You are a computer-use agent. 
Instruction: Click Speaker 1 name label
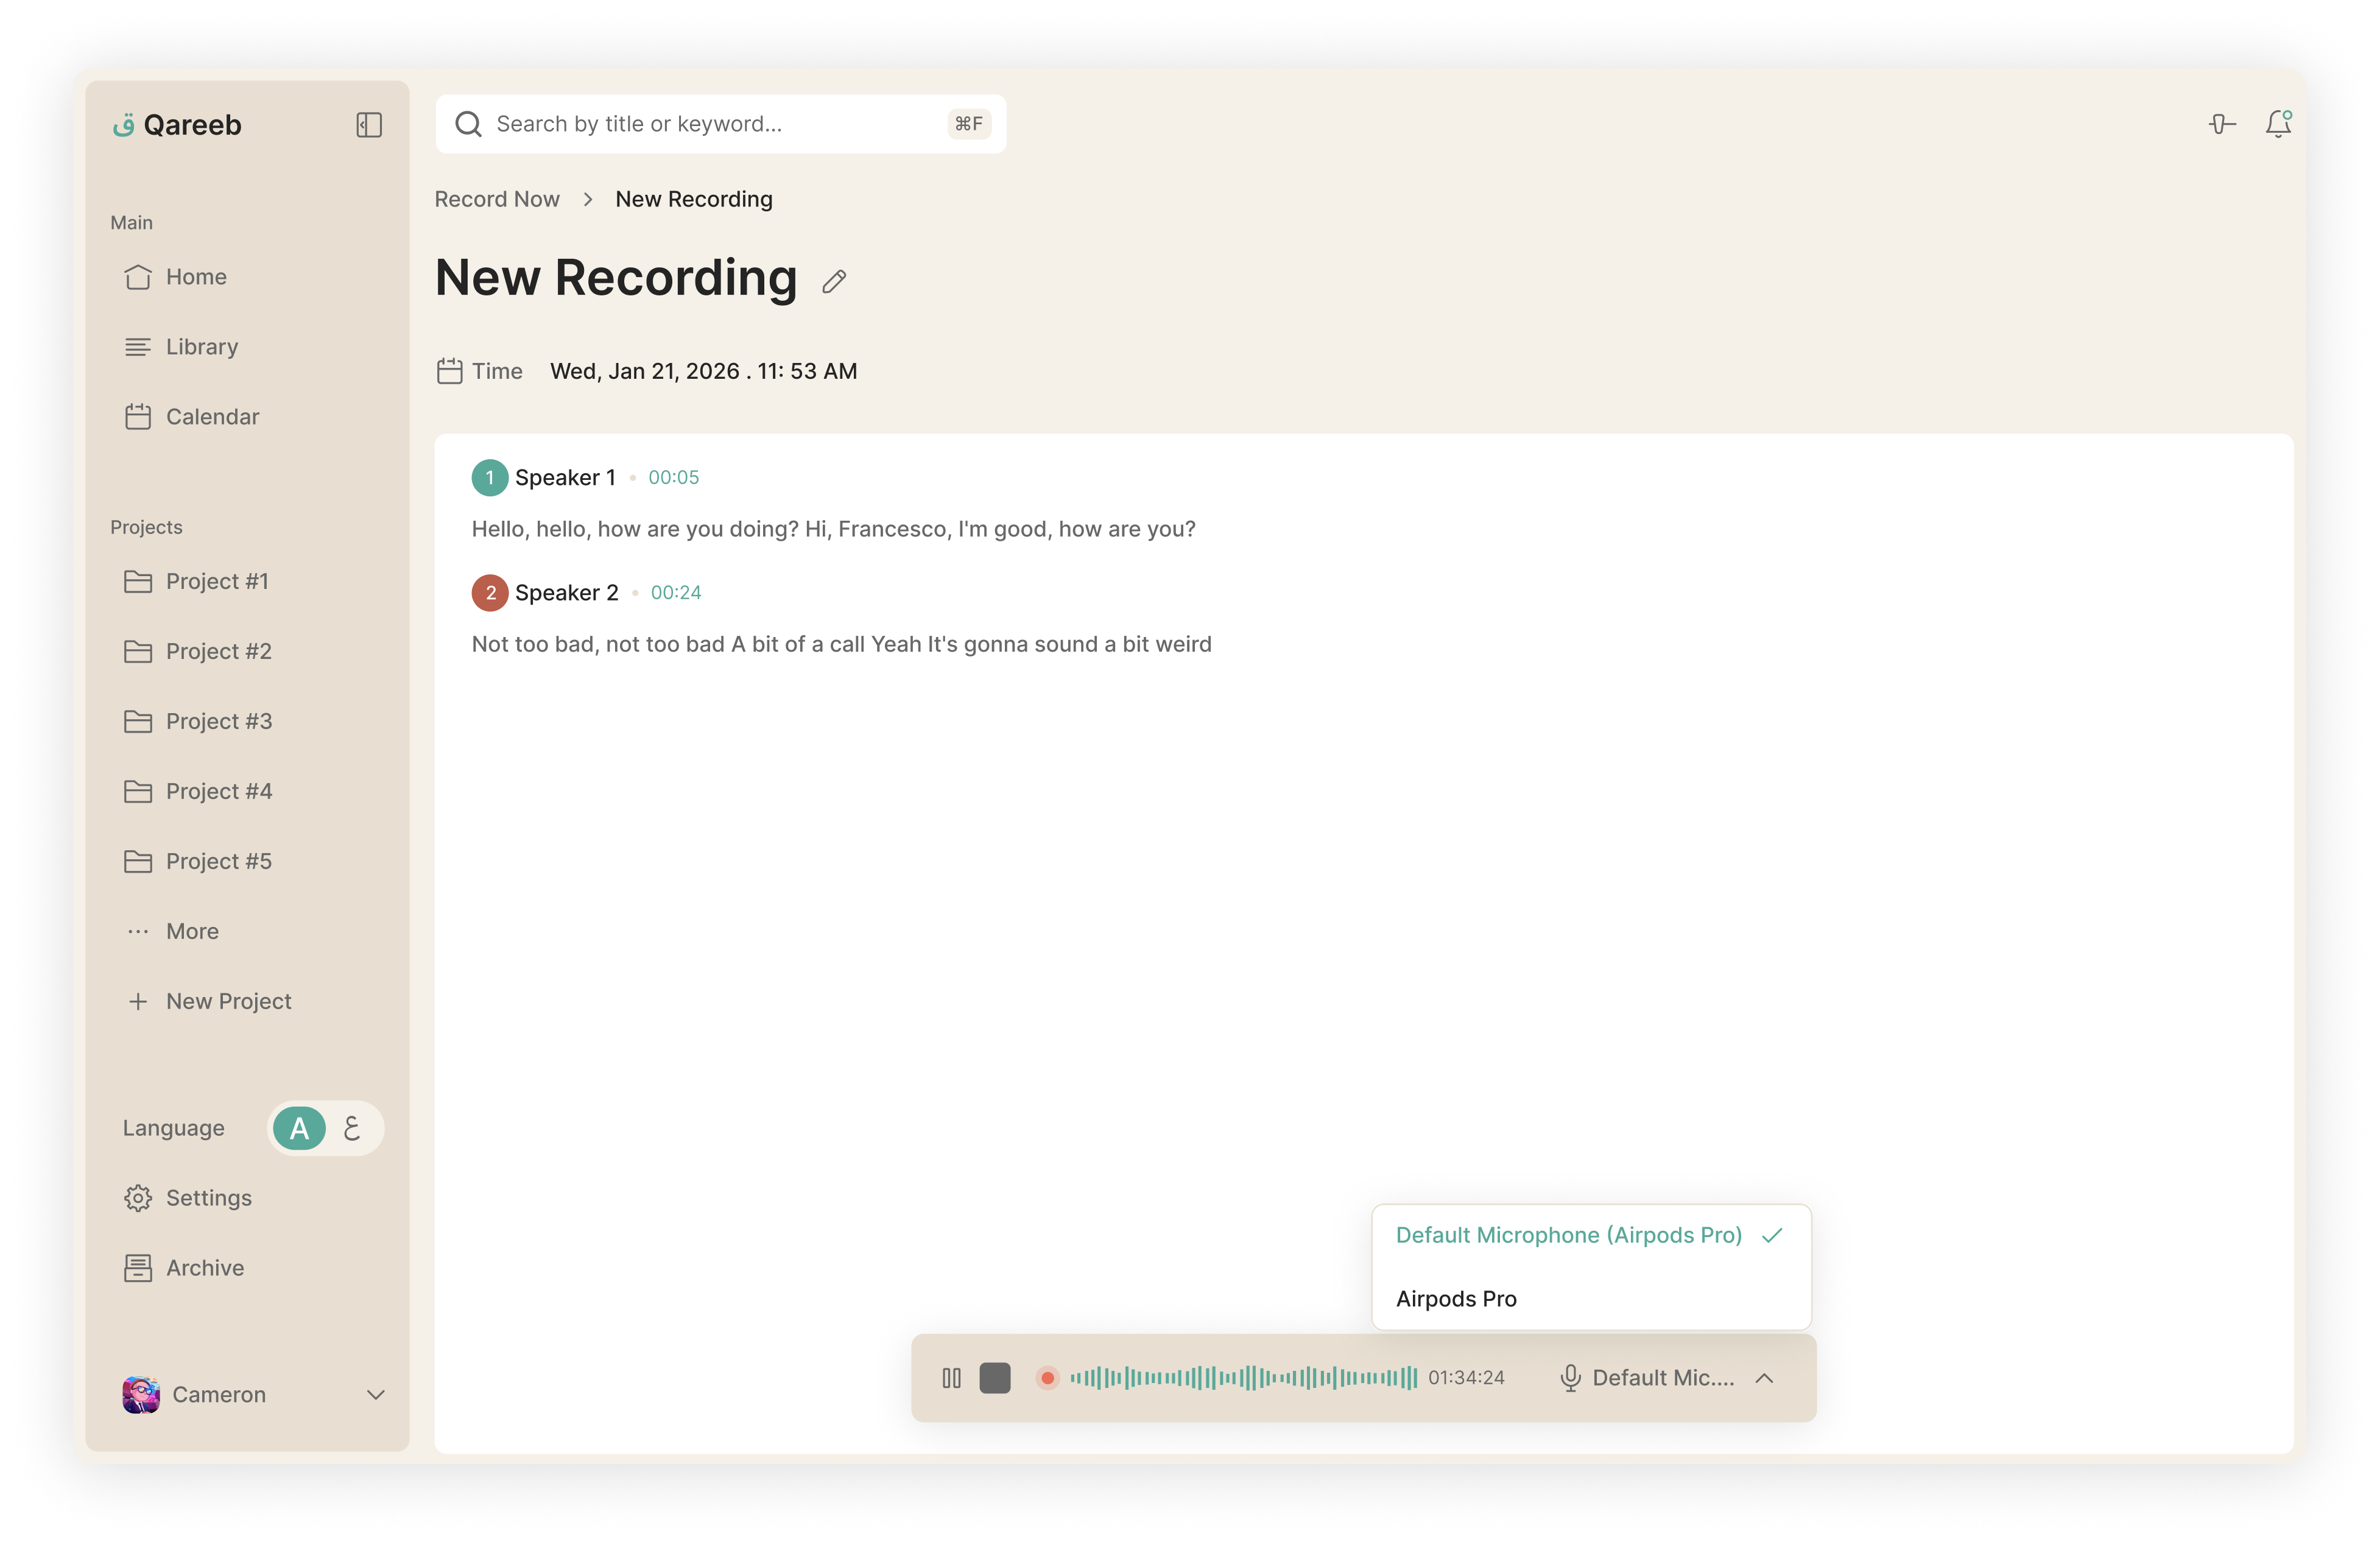click(x=565, y=478)
